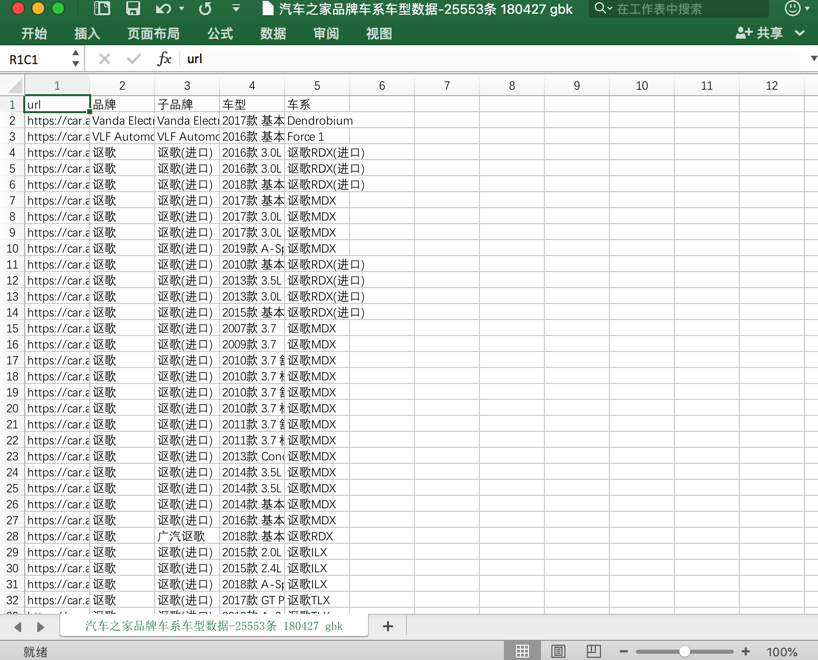Click the zoom out minus button
Viewport: 818px width, 660px height.
[x=623, y=651]
